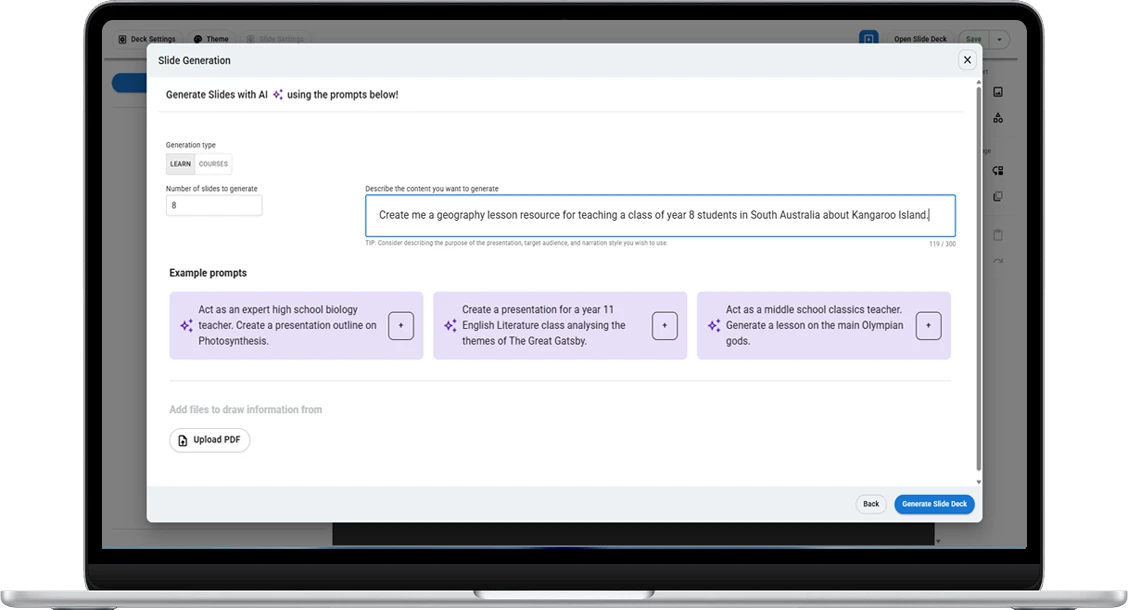
Task: Click the paste clipboard icon in sidebar
Action: click(998, 235)
